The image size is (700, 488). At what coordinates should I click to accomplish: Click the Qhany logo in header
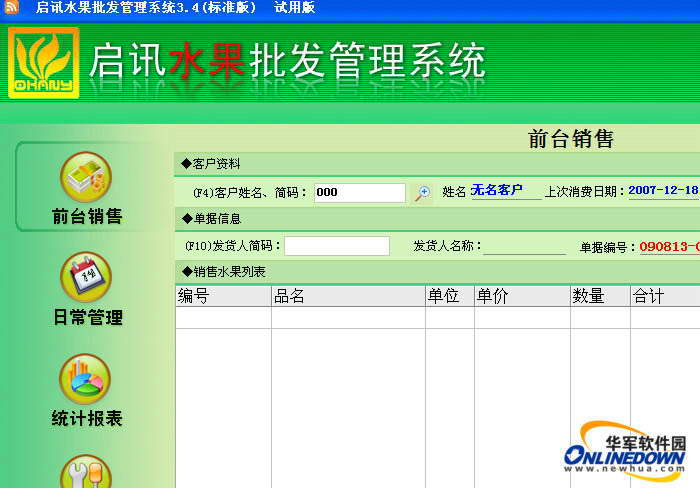pos(44,63)
